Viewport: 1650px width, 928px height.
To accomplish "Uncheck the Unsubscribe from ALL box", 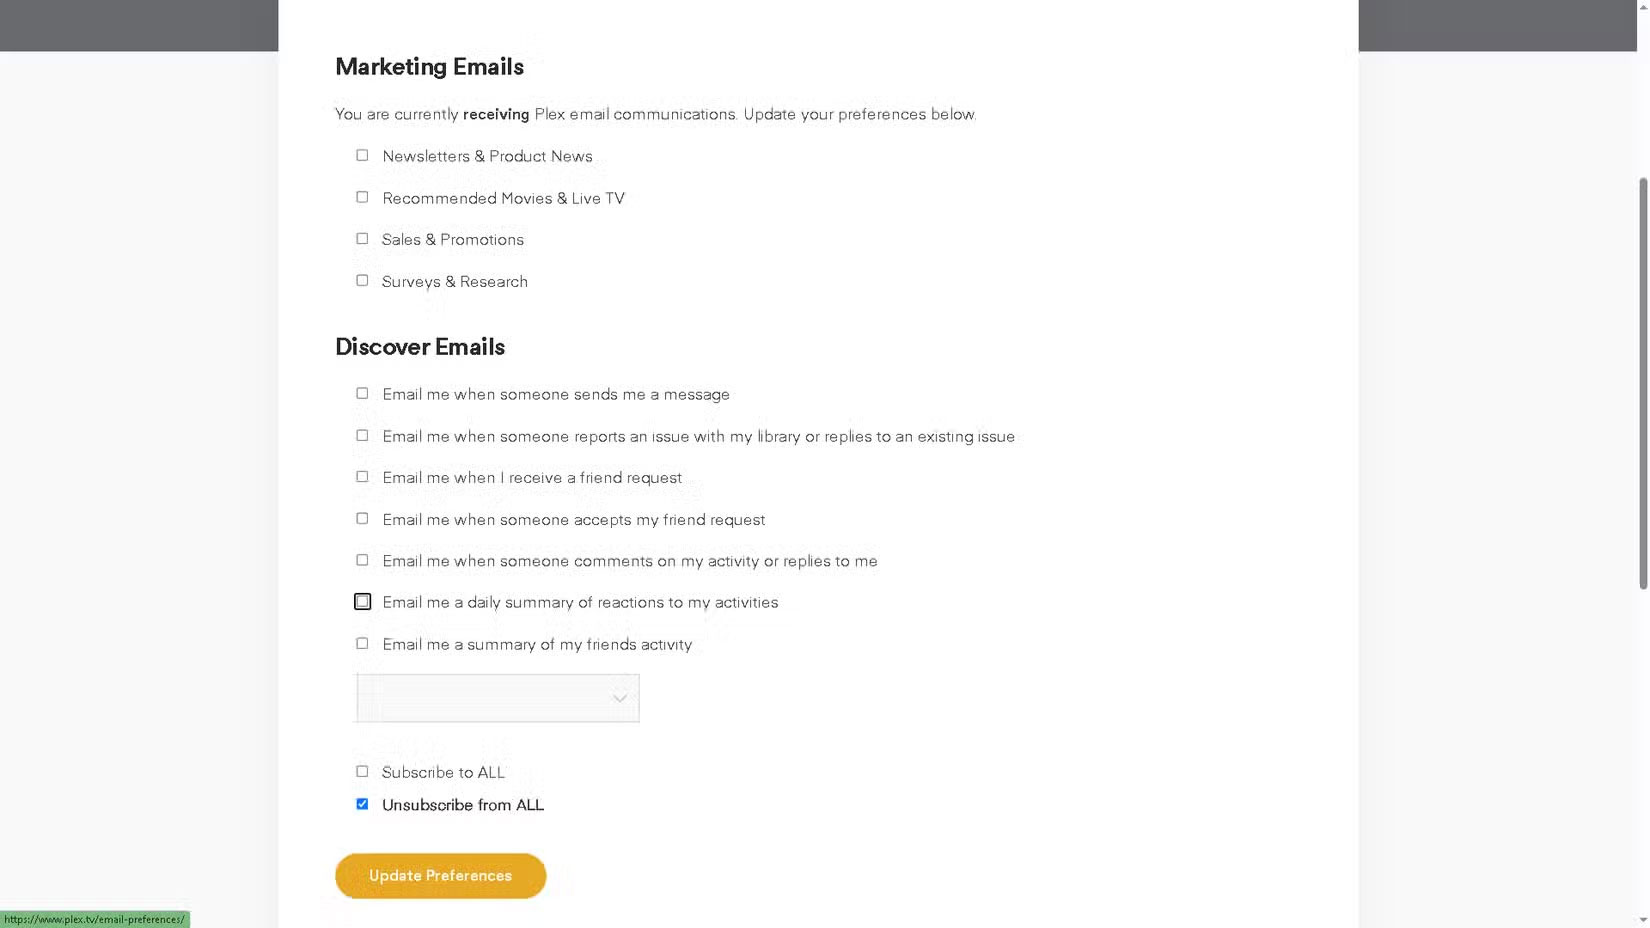I will [x=362, y=803].
